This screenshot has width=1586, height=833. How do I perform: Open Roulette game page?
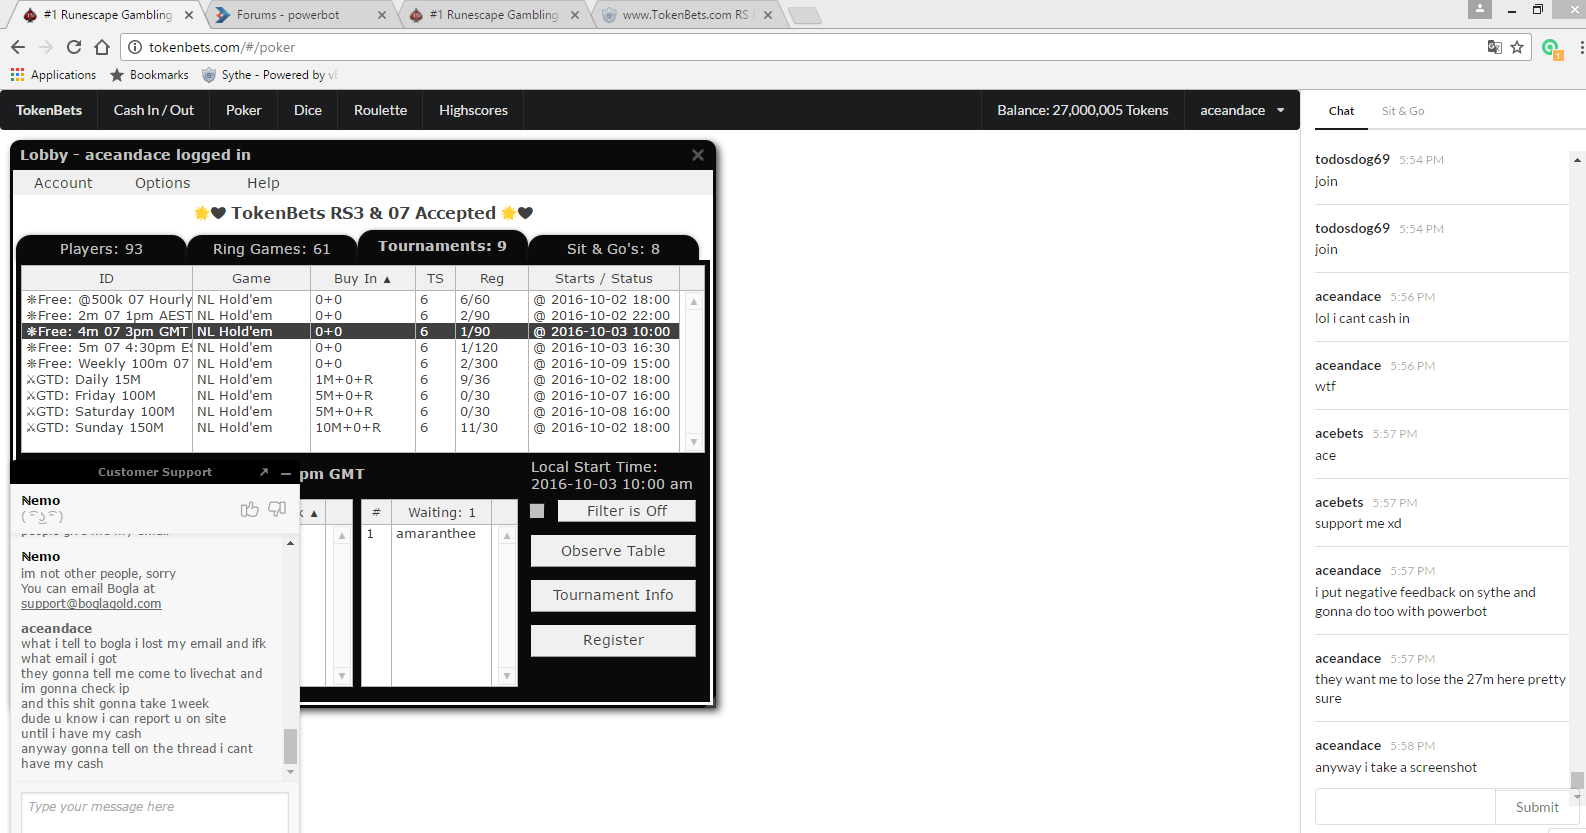point(380,110)
